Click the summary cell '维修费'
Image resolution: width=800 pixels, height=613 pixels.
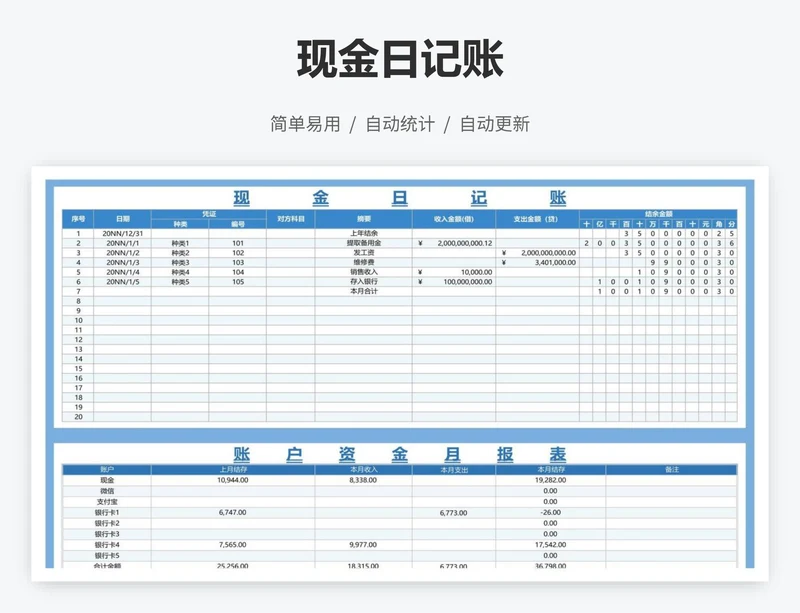pyautogui.click(x=364, y=262)
